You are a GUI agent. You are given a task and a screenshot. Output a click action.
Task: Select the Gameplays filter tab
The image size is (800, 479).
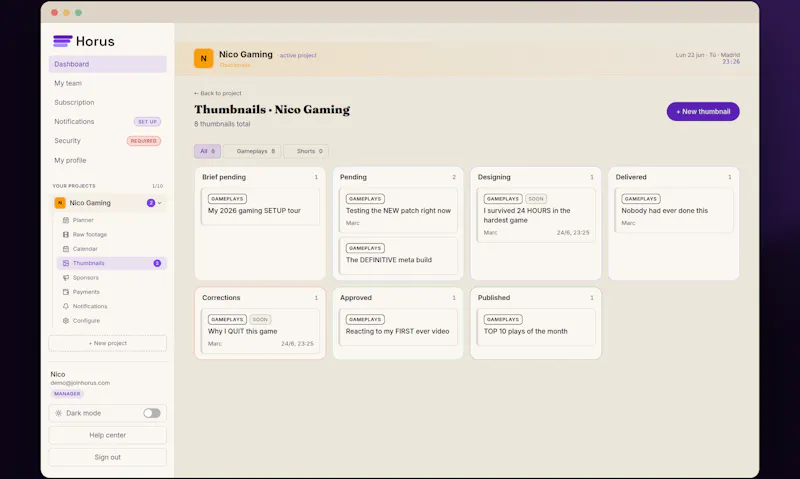(x=252, y=151)
